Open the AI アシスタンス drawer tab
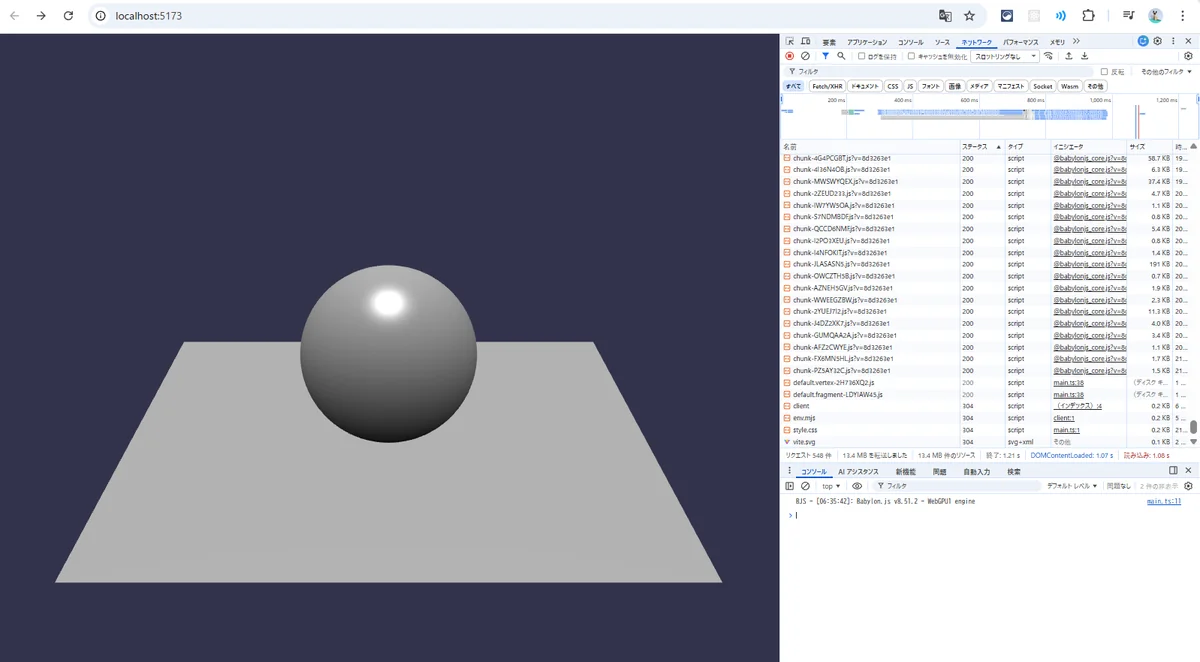This screenshot has width=1200, height=662. click(x=858, y=471)
